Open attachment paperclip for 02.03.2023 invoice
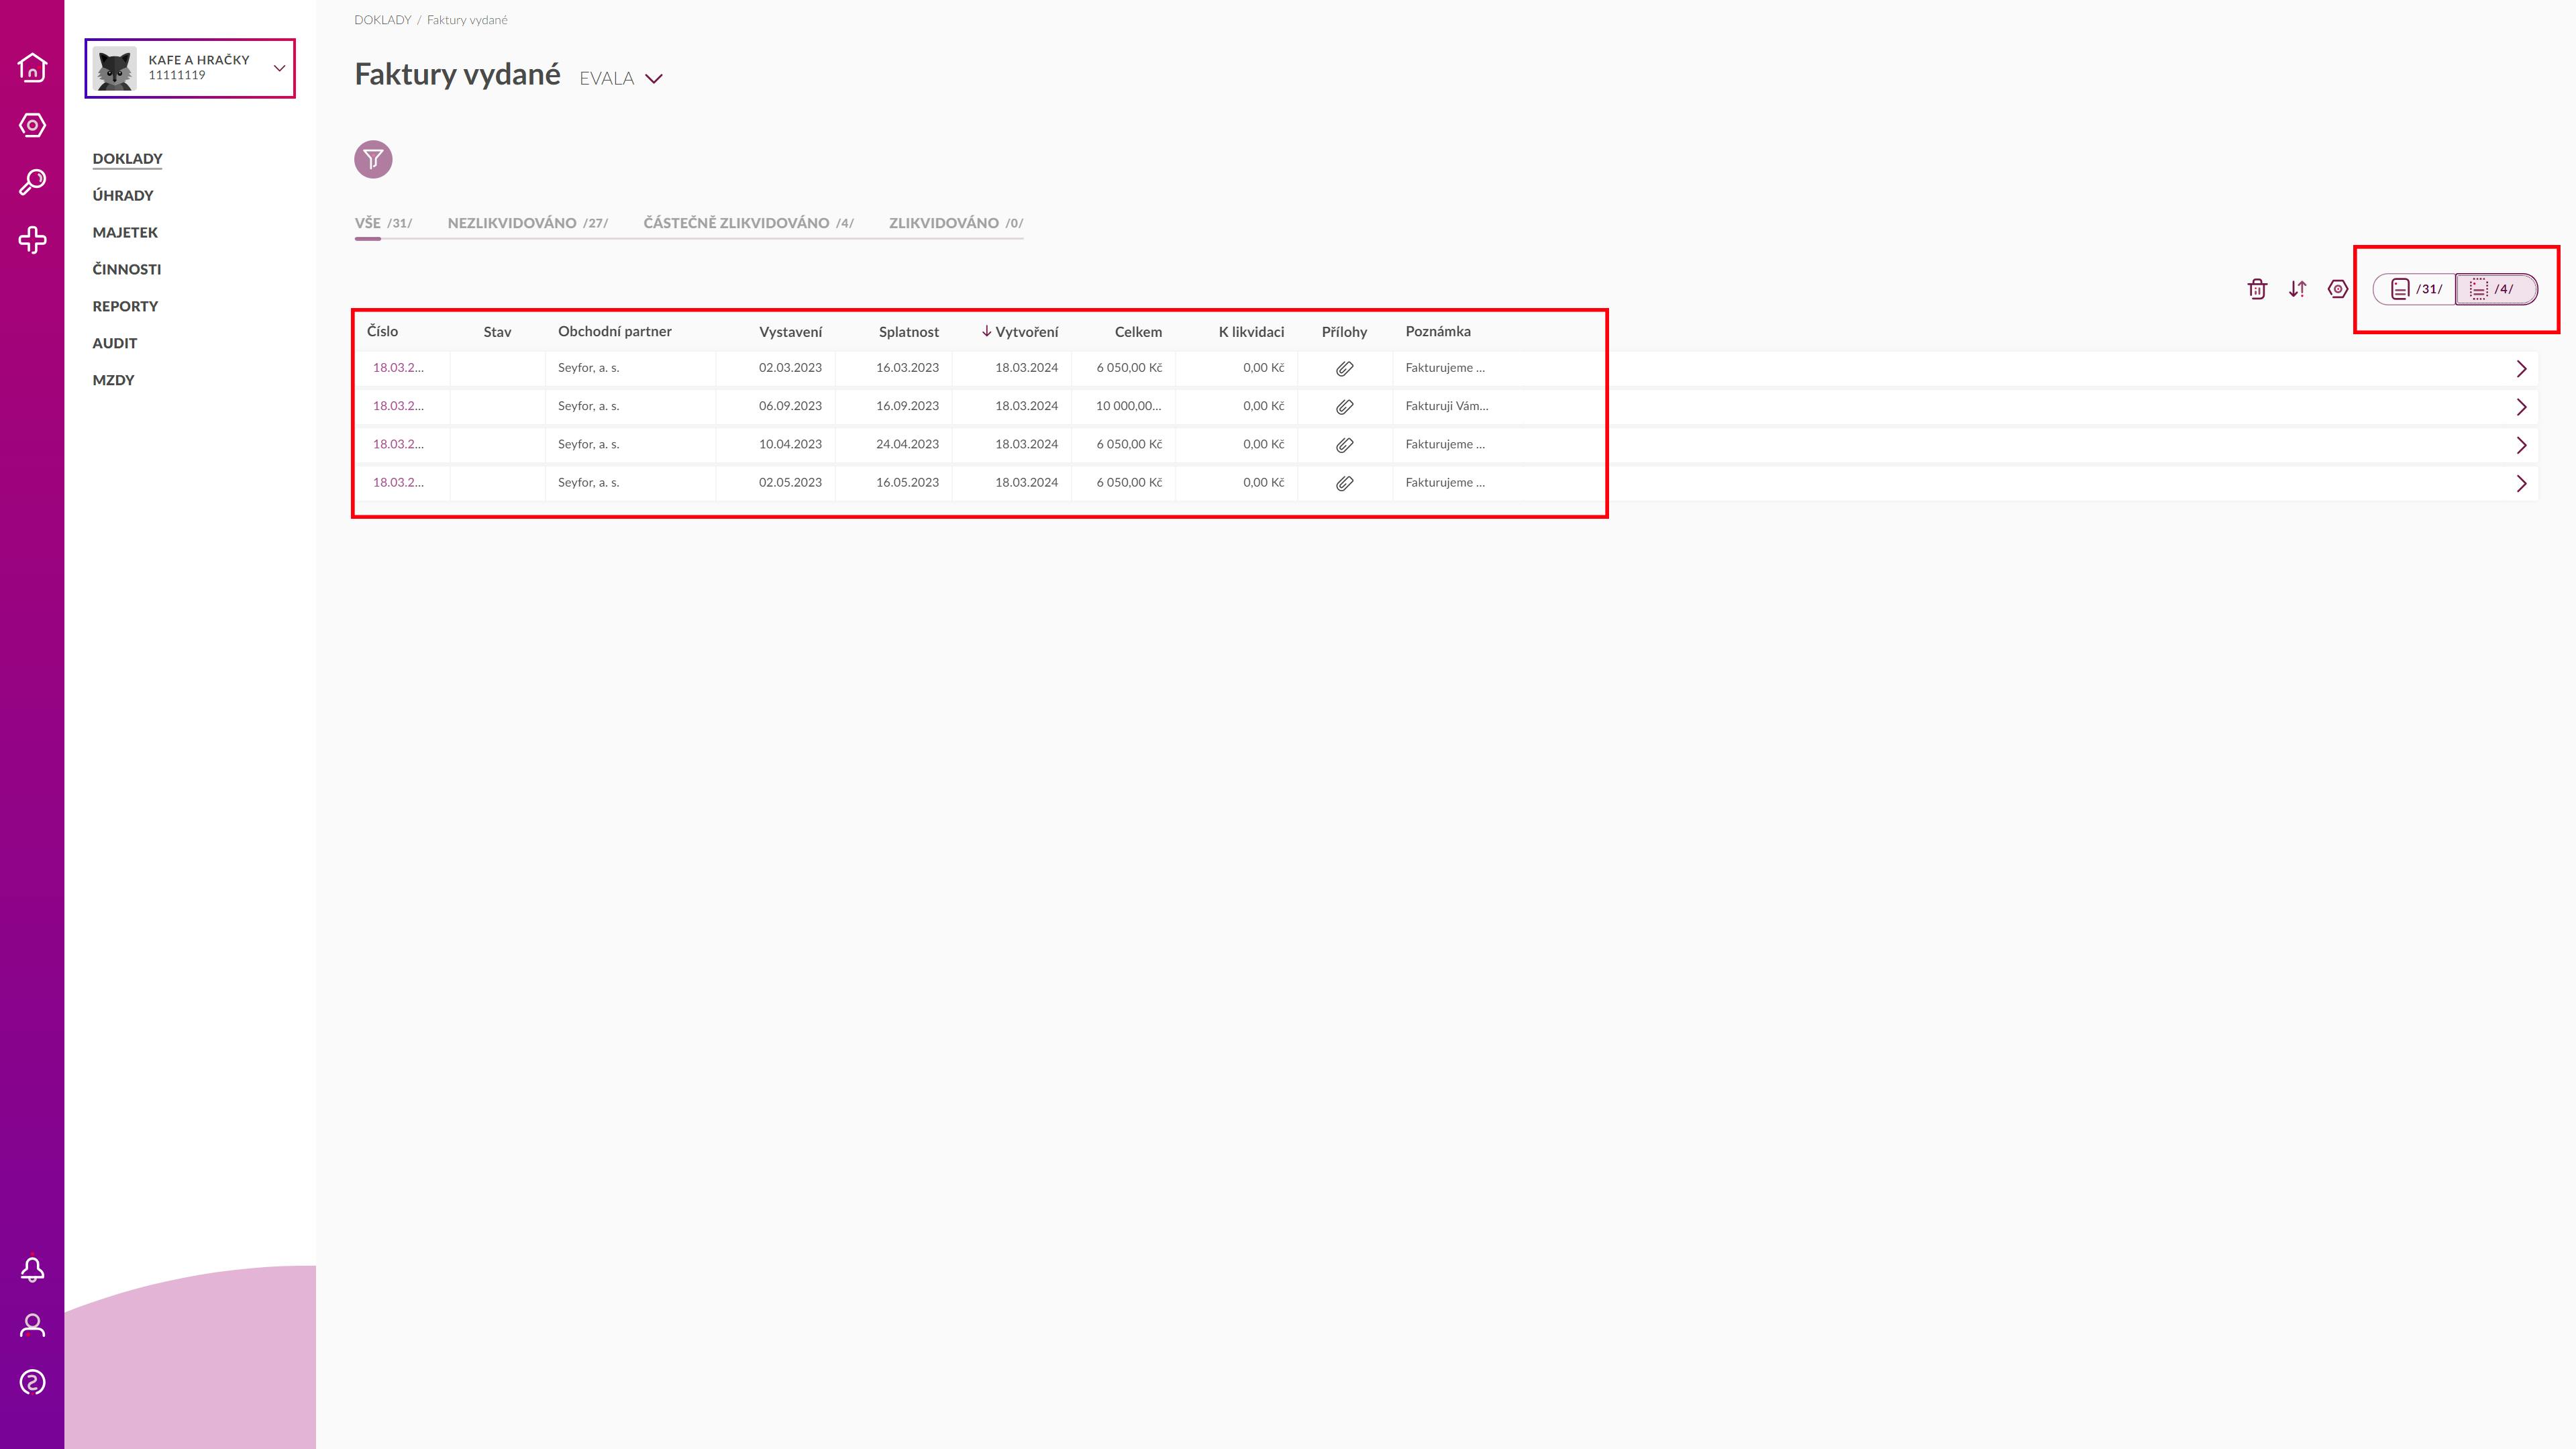This screenshot has height=1449, width=2576. point(1345,368)
